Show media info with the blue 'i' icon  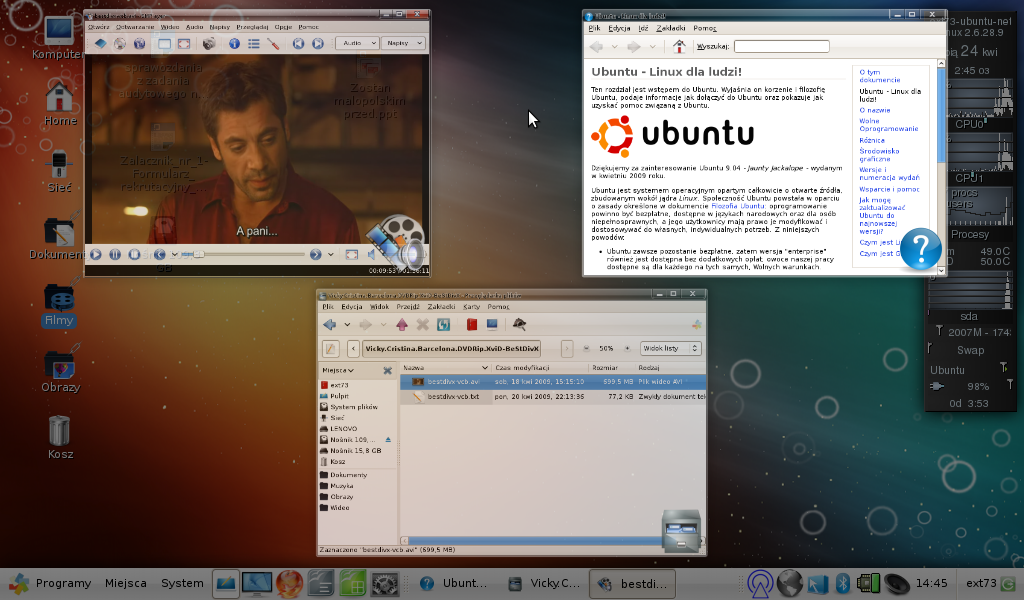tap(234, 44)
